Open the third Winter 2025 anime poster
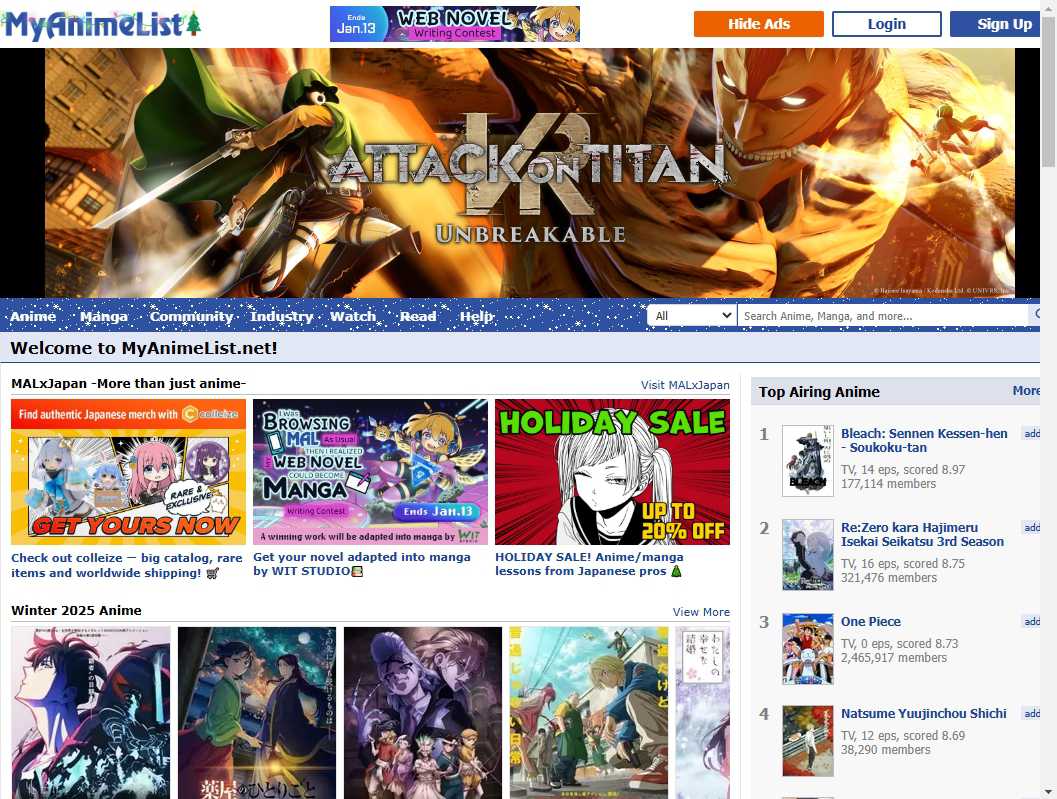 click(x=423, y=713)
